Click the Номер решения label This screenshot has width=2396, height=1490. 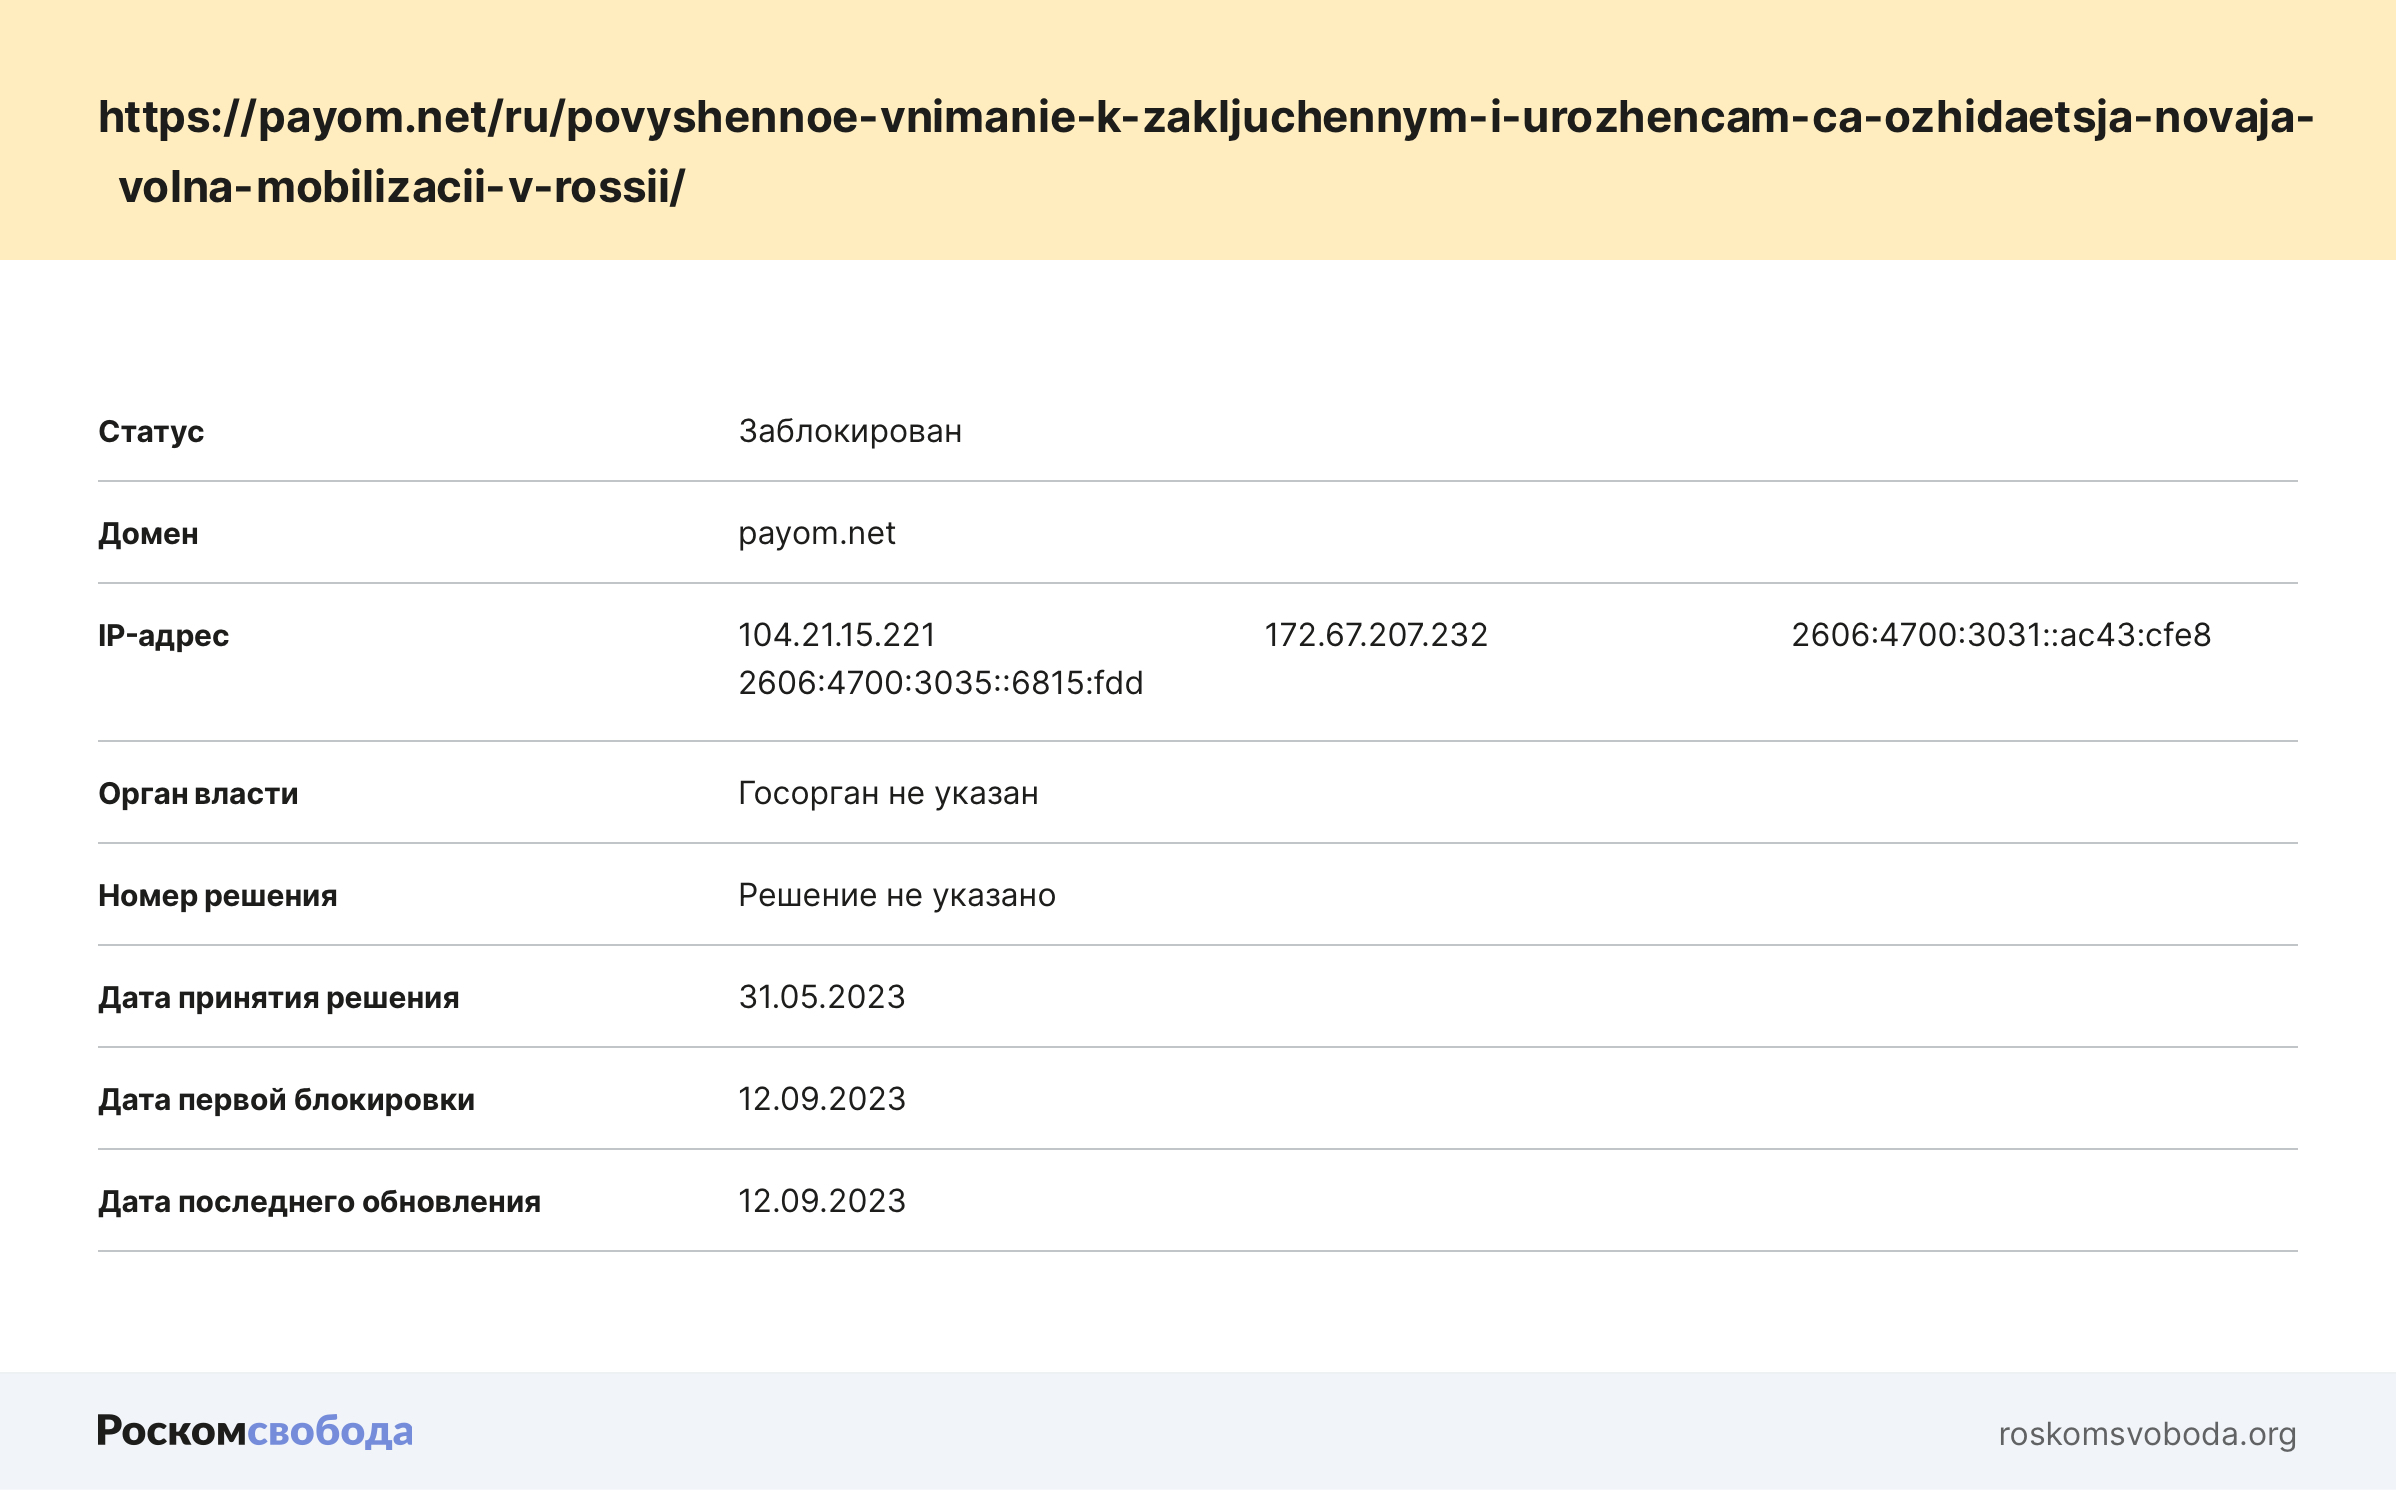point(218,896)
